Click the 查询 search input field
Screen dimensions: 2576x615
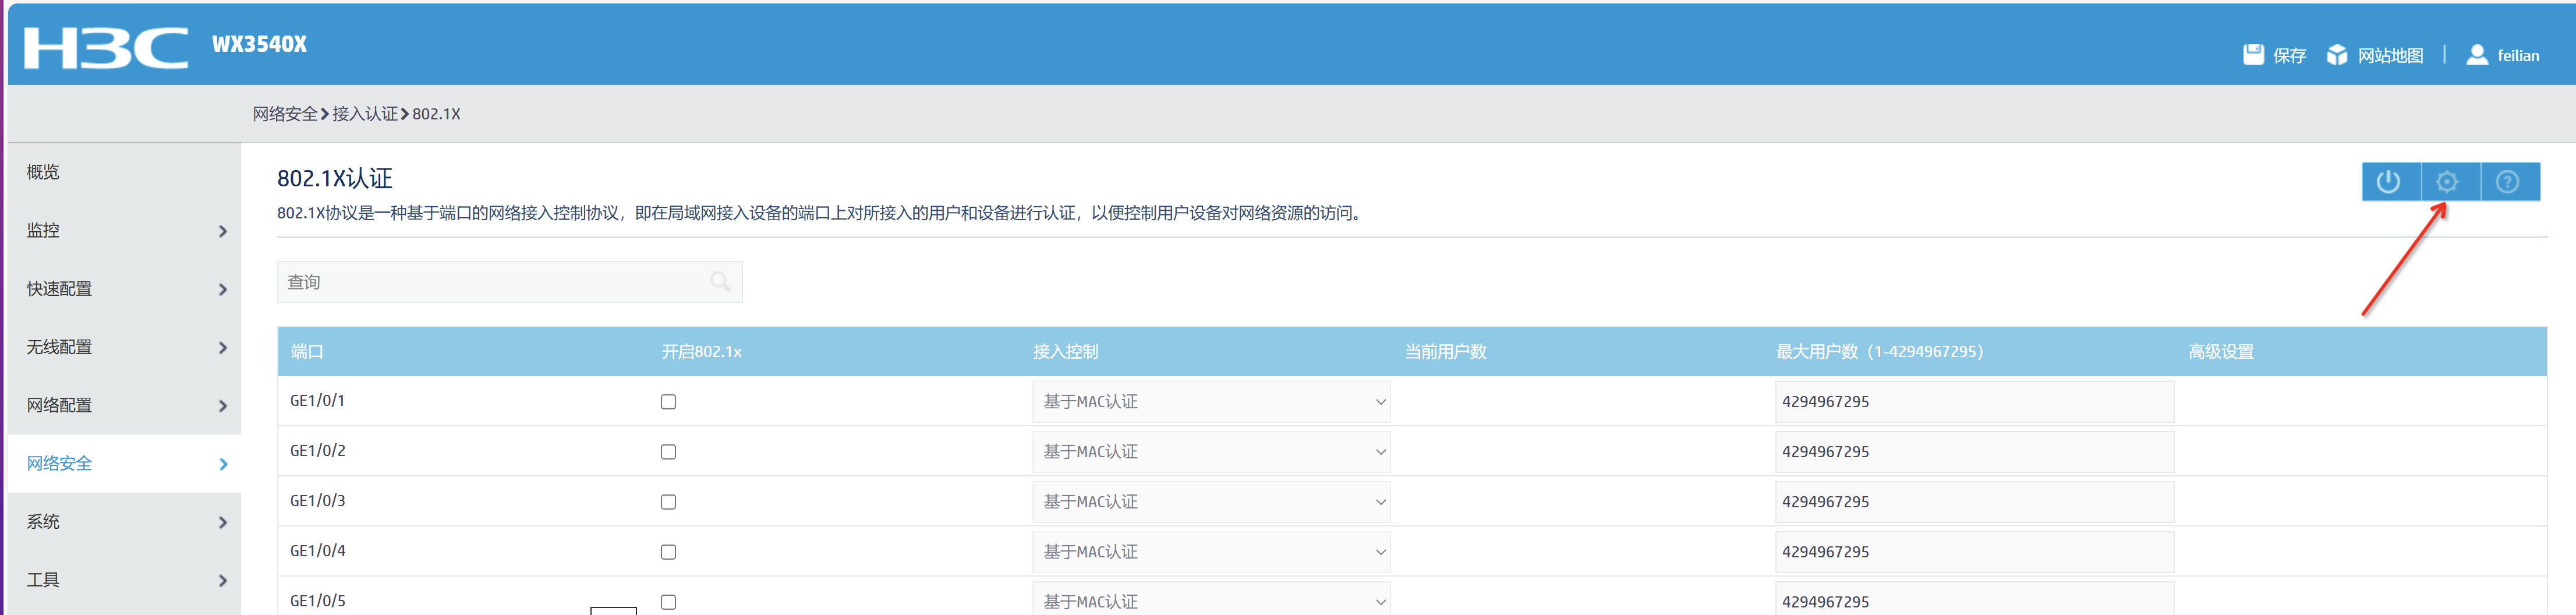click(509, 282)
